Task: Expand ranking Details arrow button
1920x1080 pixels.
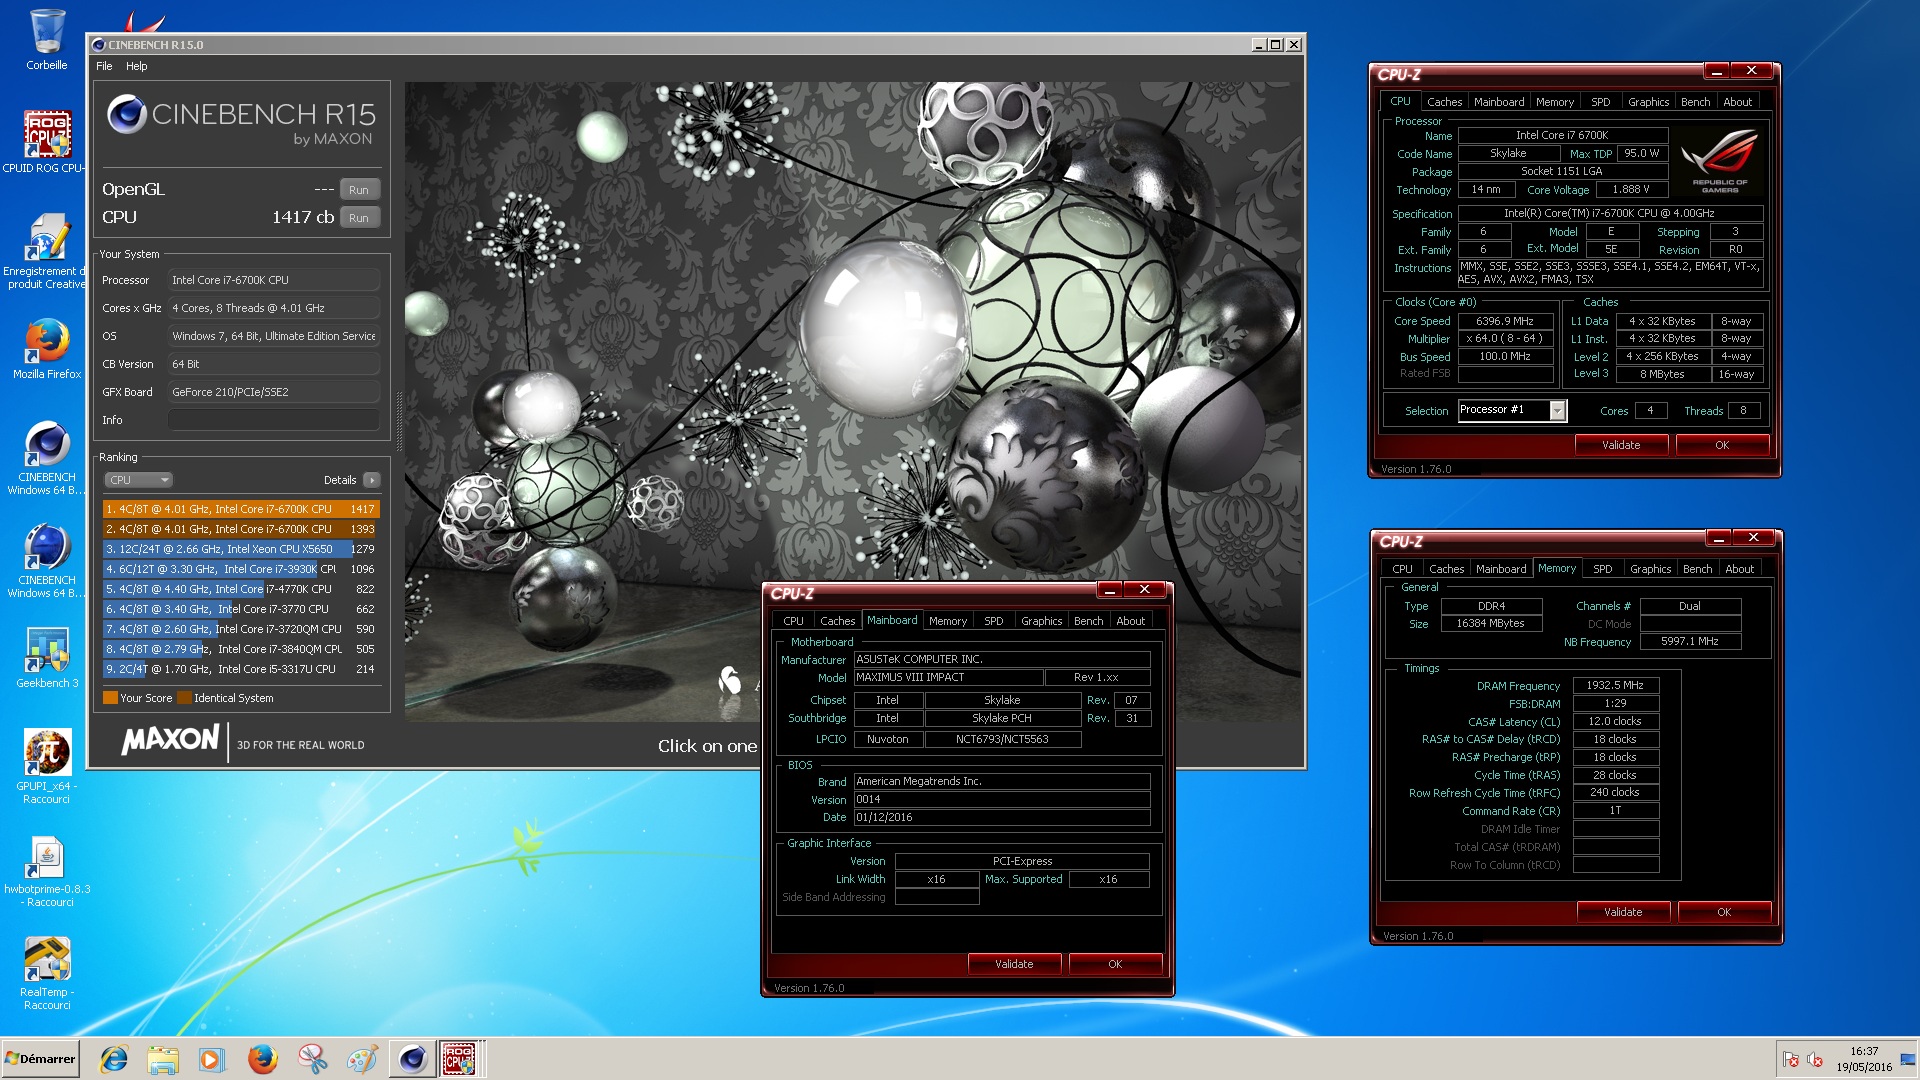Action: [372, 480]
